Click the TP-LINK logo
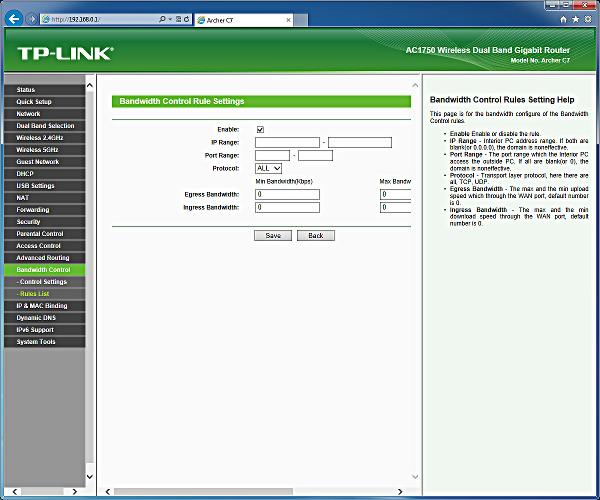 point(65,54)
